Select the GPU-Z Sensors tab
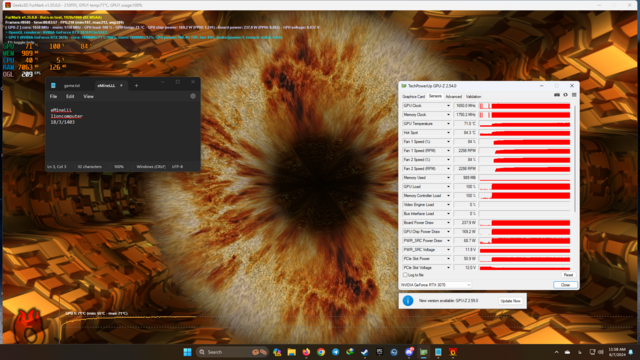 tap(435, 96)
